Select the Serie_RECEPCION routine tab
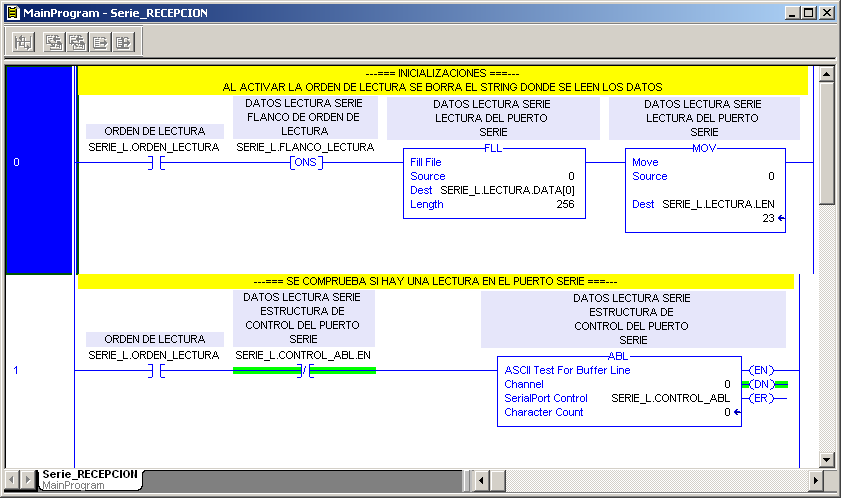The width and height of the screenshot is (841, 498). click(x=90, y=479)
